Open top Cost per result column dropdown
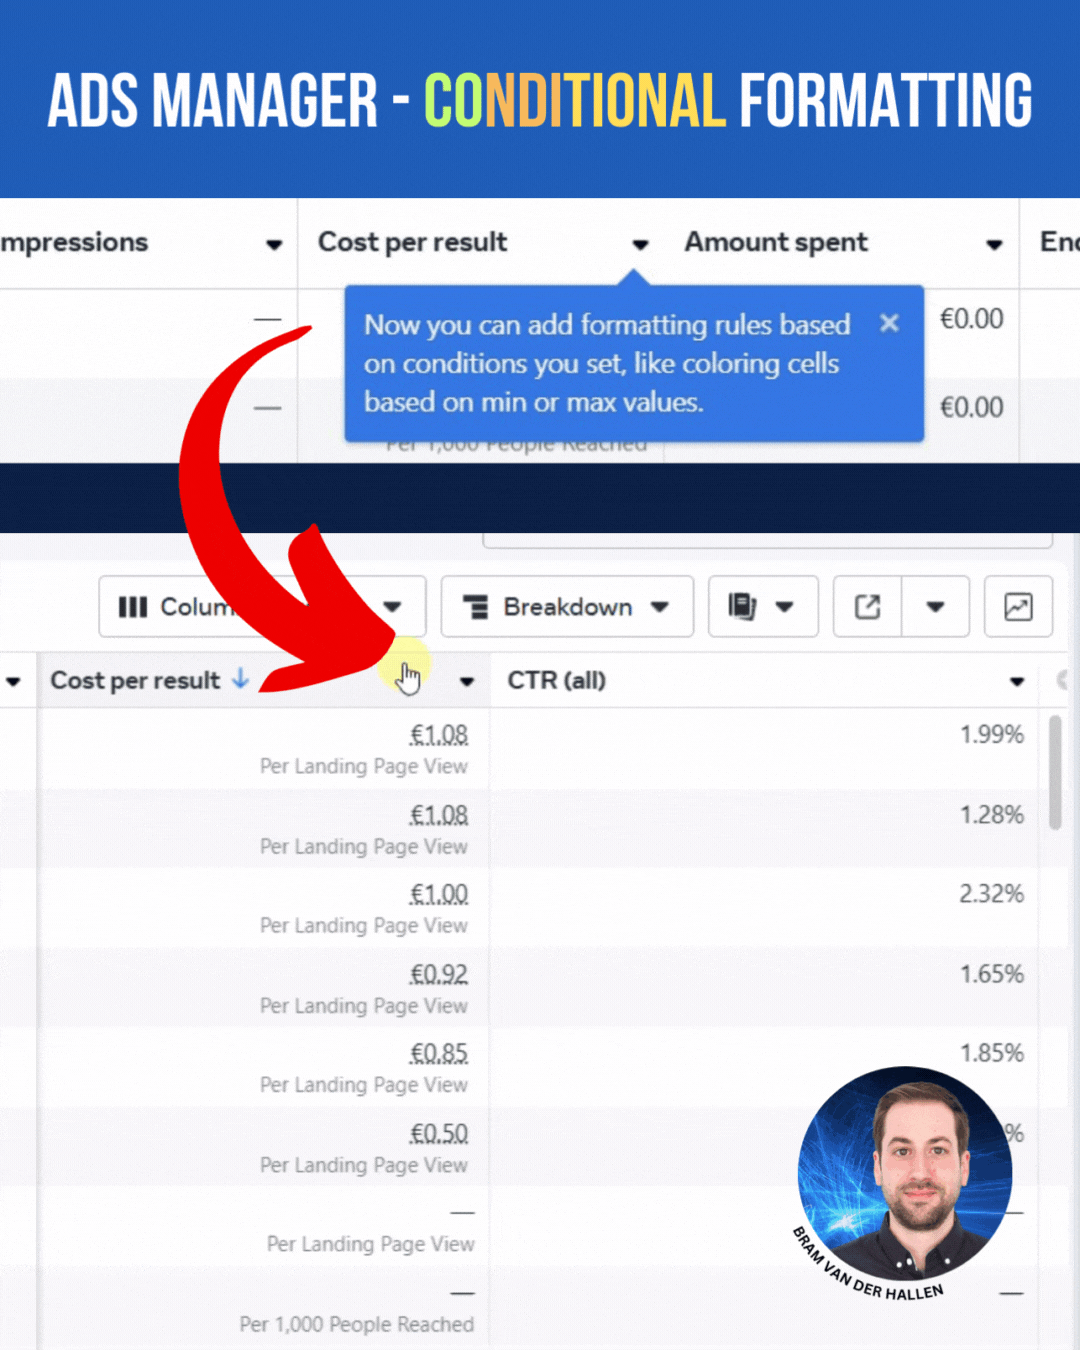1080x1350 pixels. pyautogui.click(x=641, y=244)
